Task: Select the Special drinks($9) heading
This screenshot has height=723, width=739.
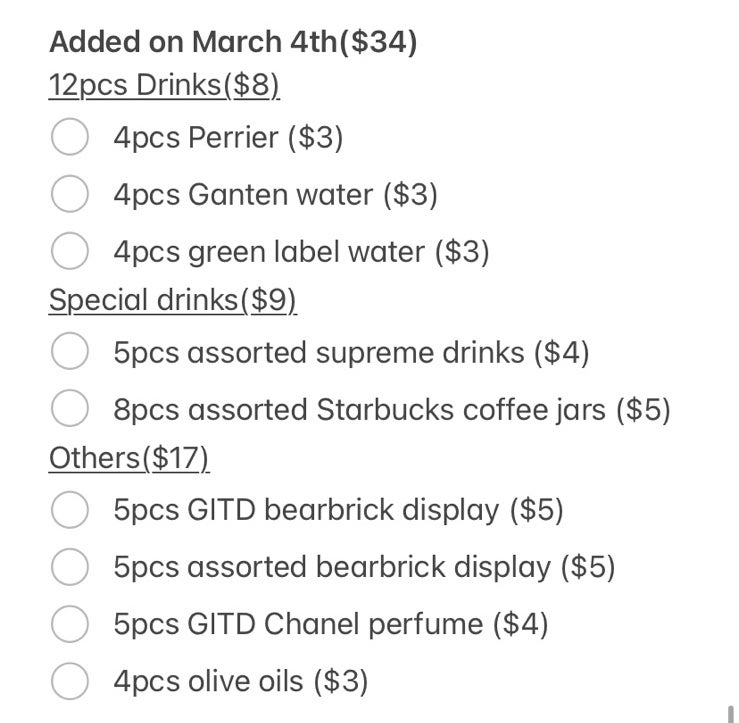Action: pos(173,300)
